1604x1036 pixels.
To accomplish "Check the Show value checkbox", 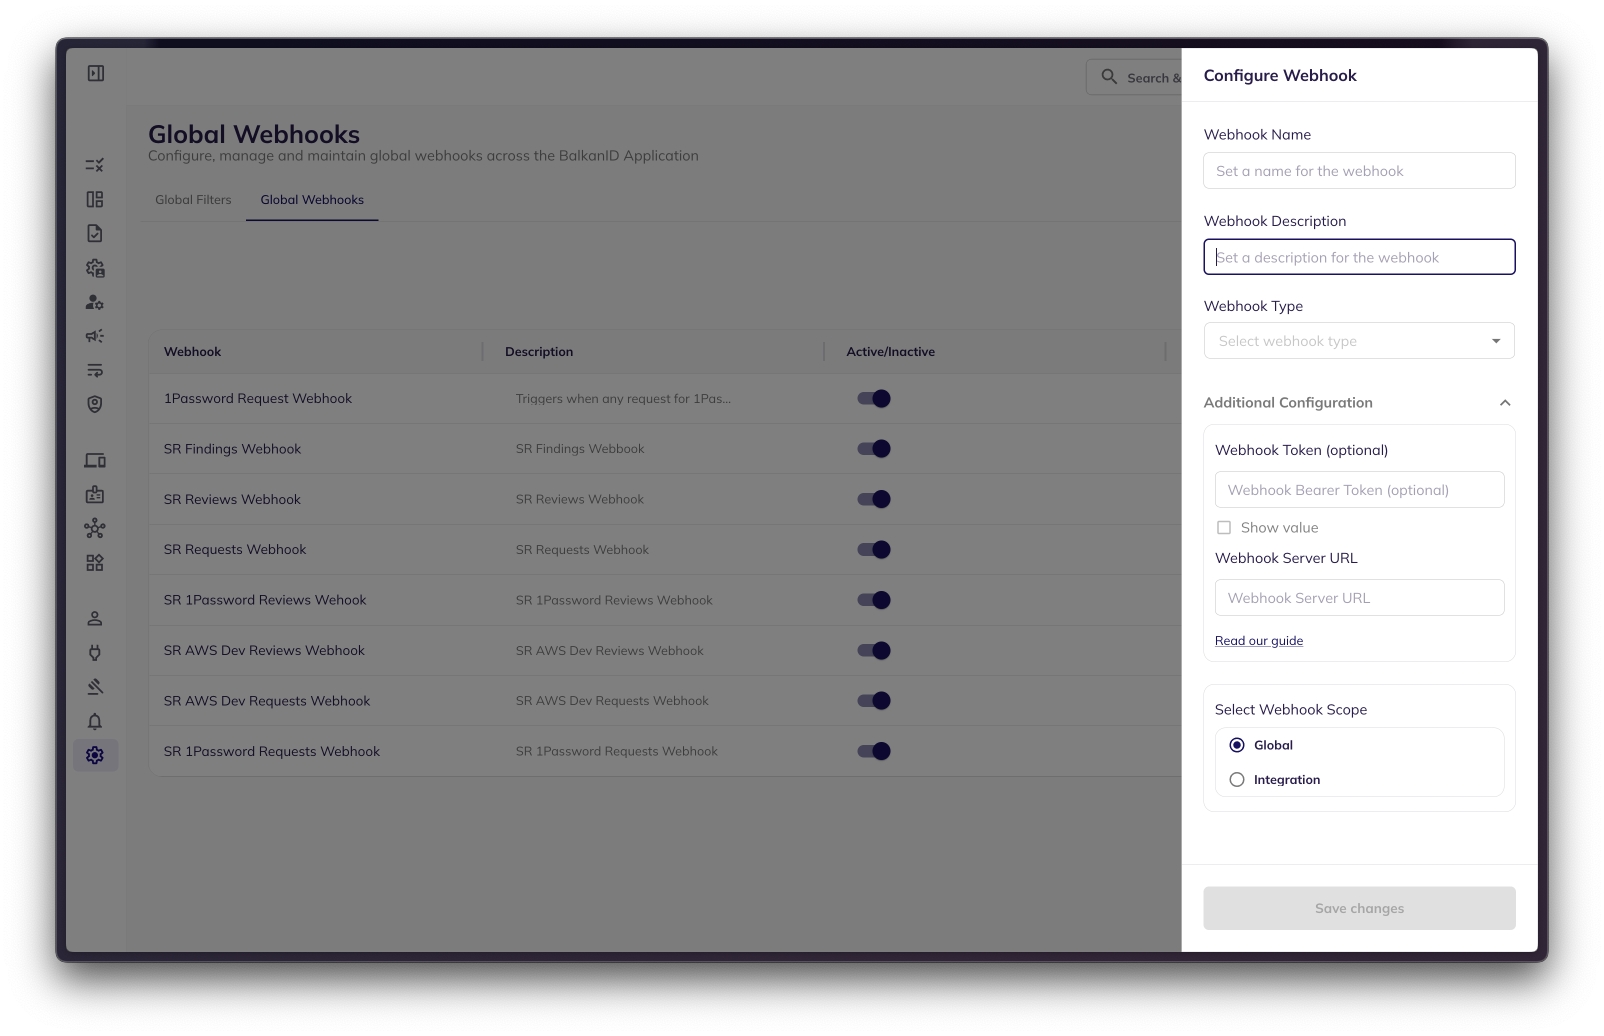I will coord(1224,528).
